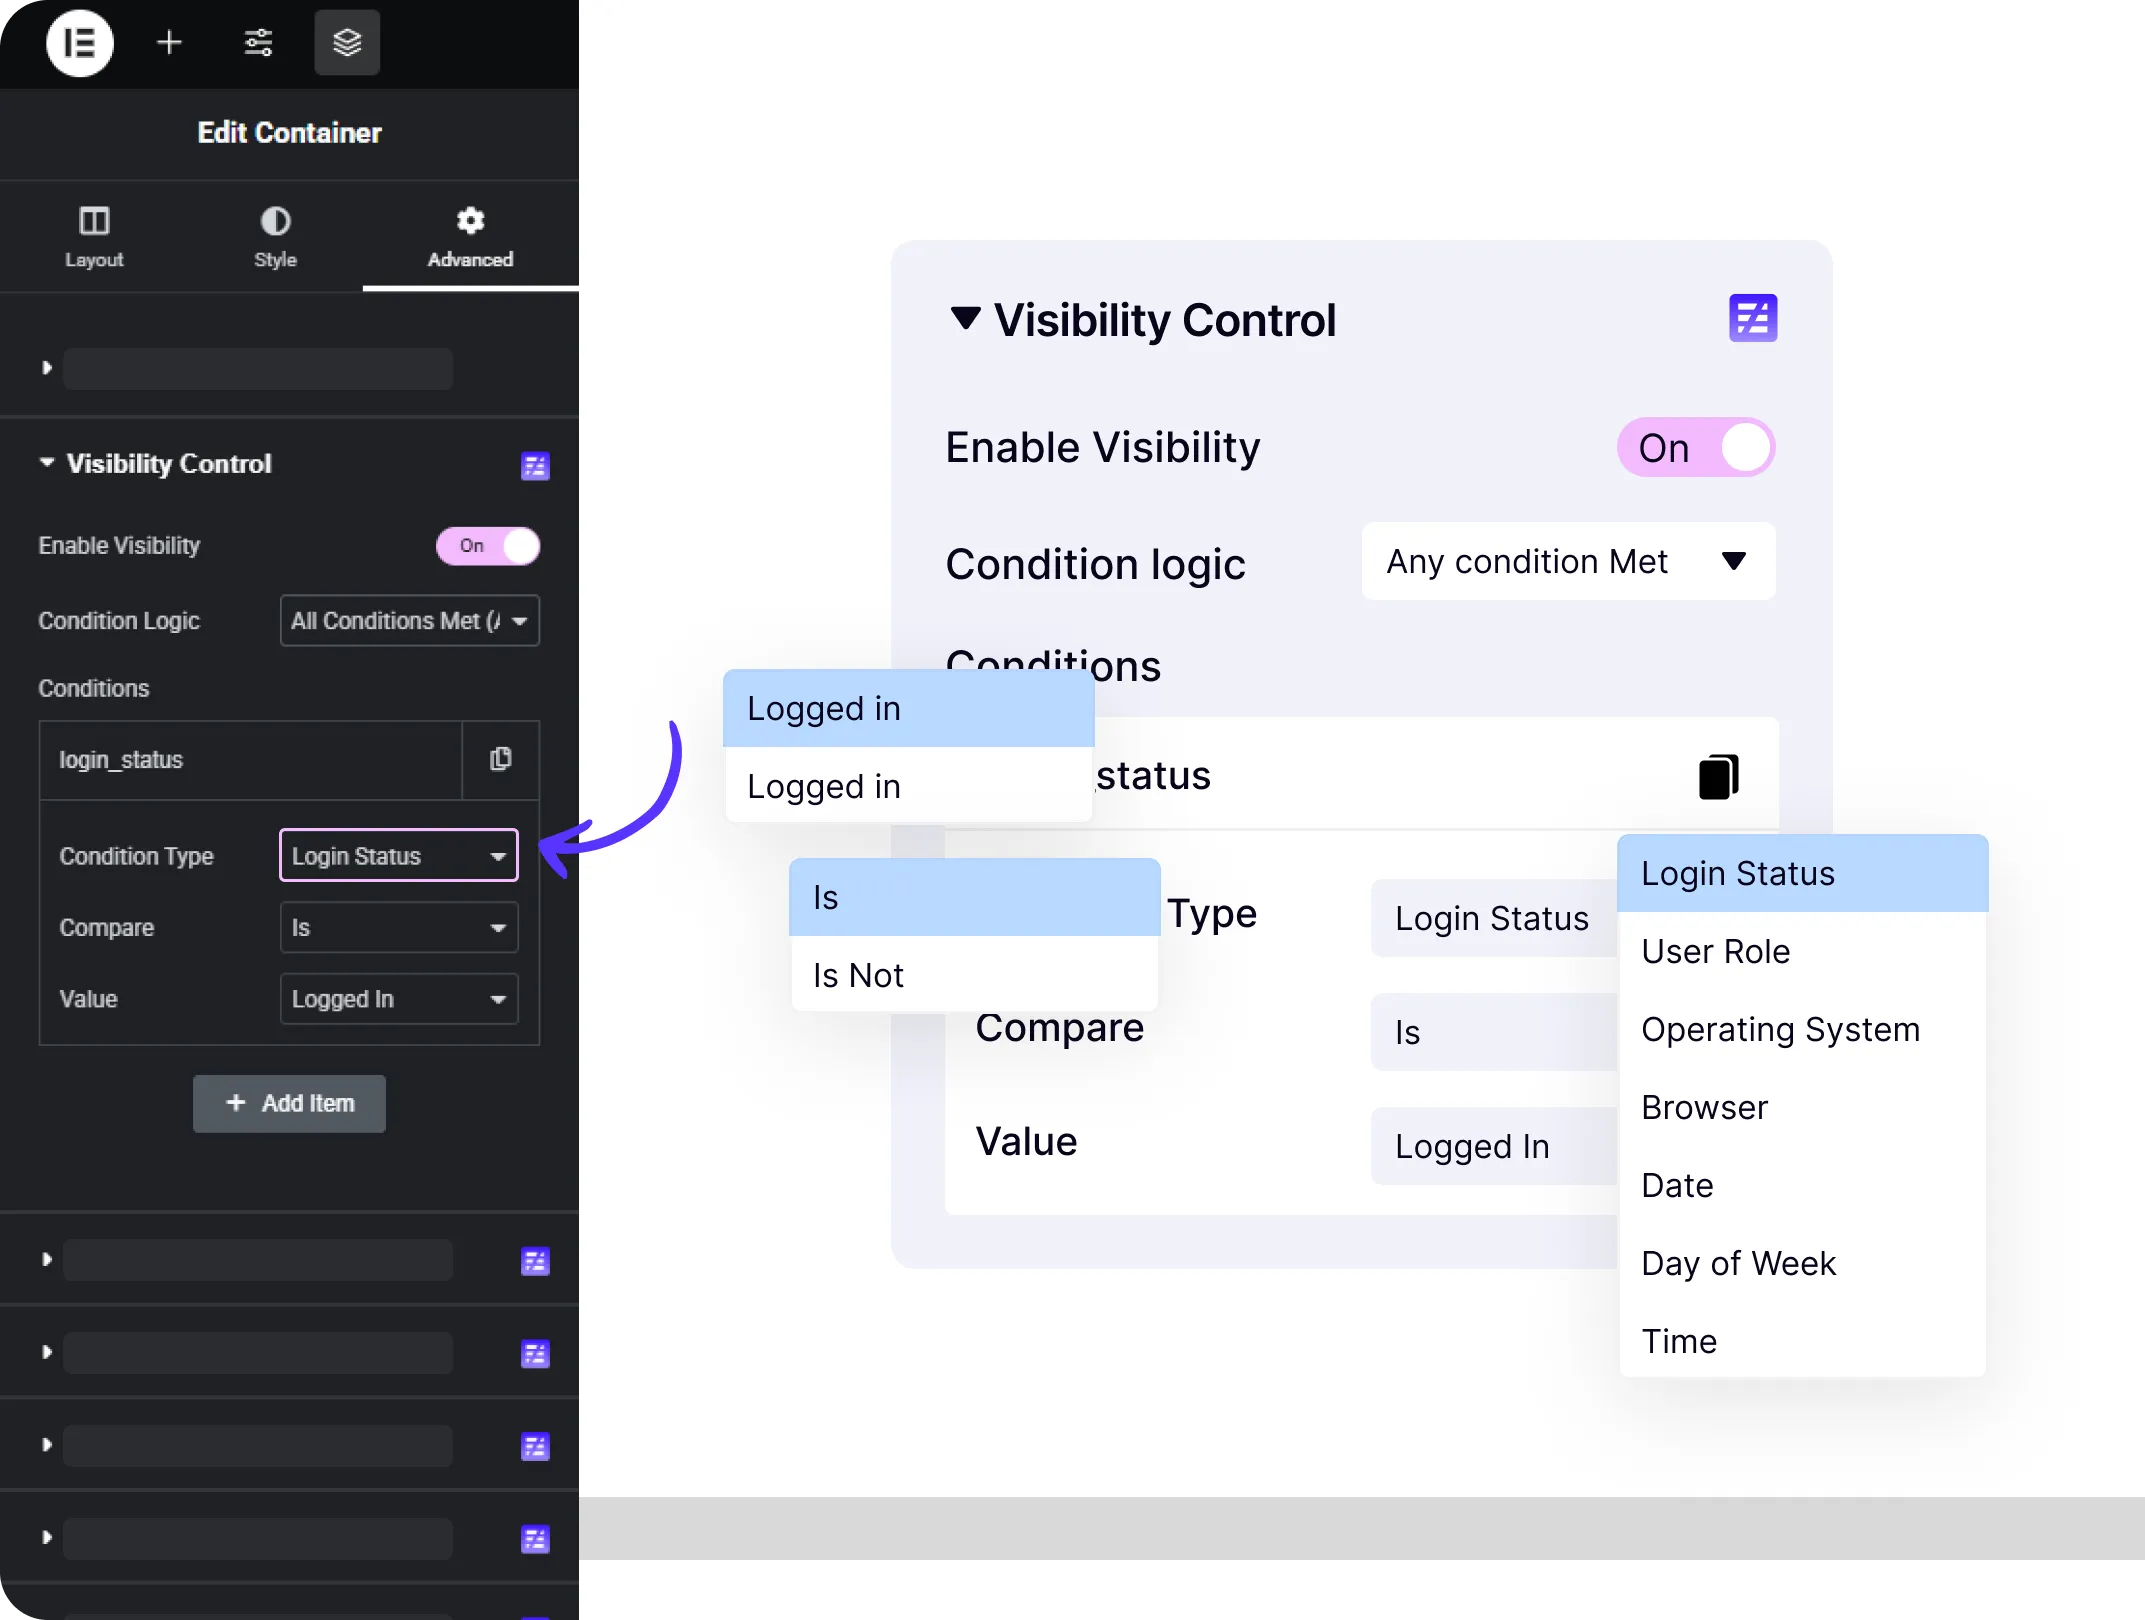The width and height of the screenshot is (2145, 1620).
Task: Select Is Not from compare options
Action: 858,975
